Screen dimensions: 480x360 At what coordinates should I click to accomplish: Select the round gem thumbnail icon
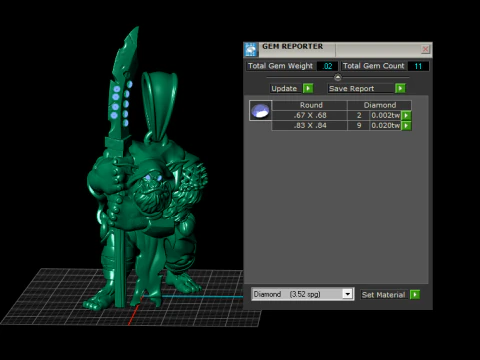coord(260,110)
